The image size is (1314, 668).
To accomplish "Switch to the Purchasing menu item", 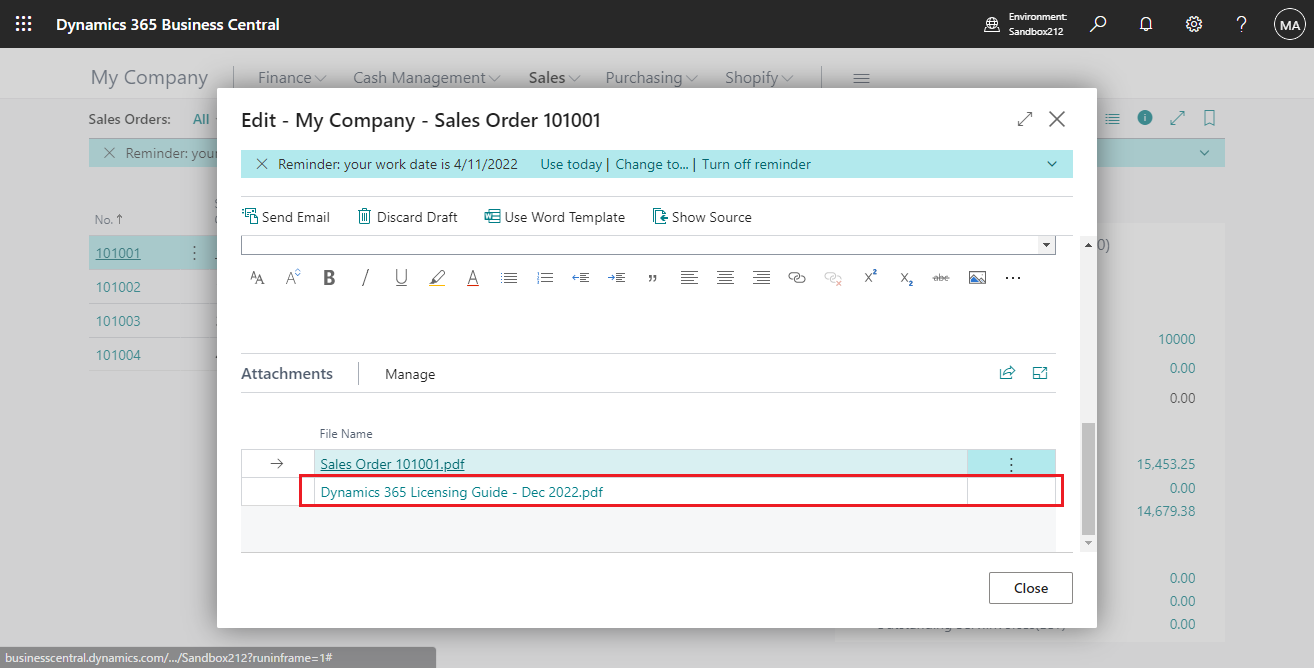I will 644,77.
